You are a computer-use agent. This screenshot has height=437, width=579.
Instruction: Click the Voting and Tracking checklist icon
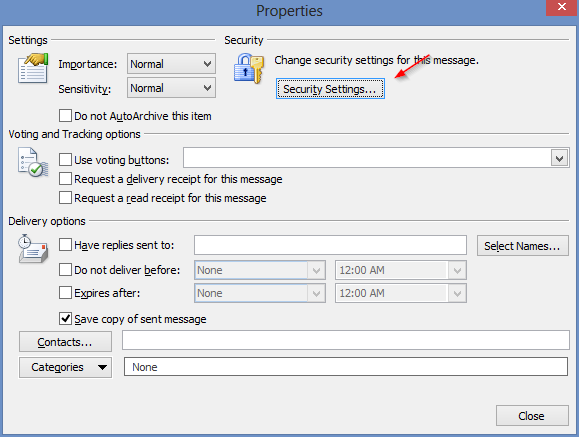click(x=32, y=162)
